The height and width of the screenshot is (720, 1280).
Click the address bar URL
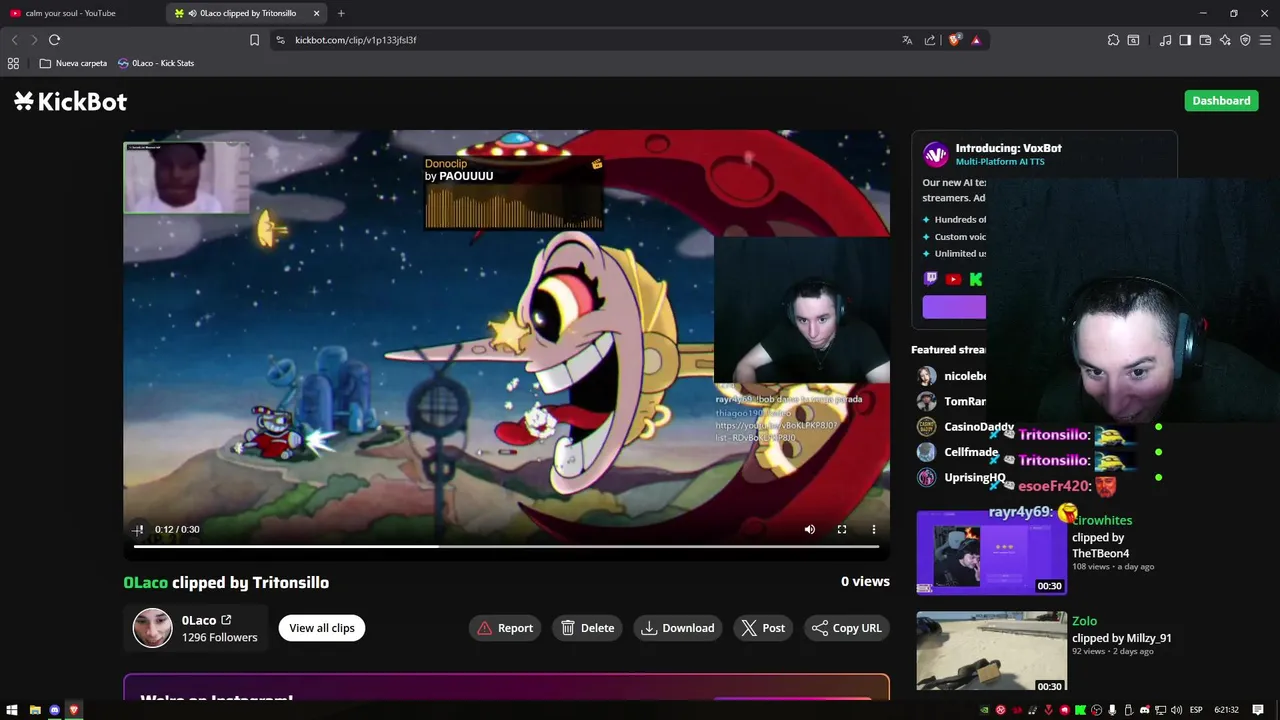pyautogui.click(x=356, y=40)
